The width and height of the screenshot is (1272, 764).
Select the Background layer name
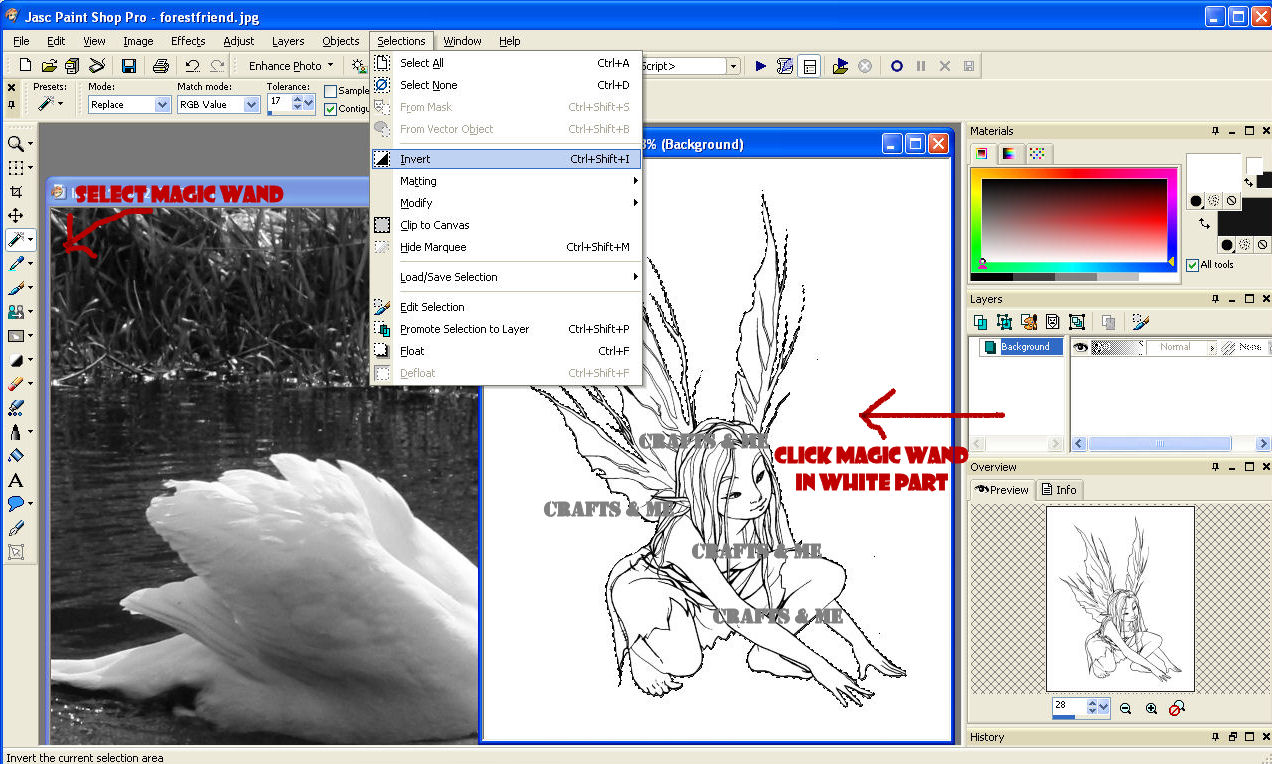pos(1026,347)
